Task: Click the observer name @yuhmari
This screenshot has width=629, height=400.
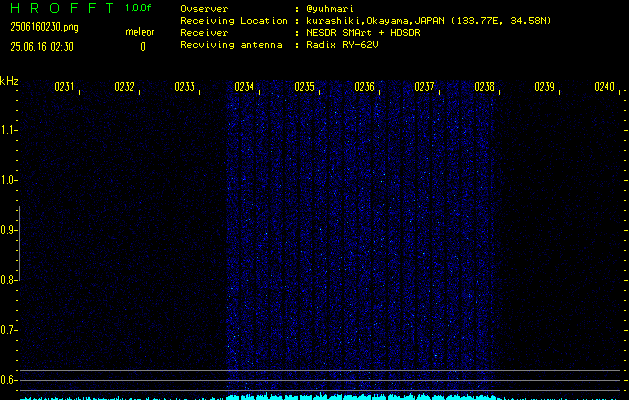Action: click(x=330, y=9)
